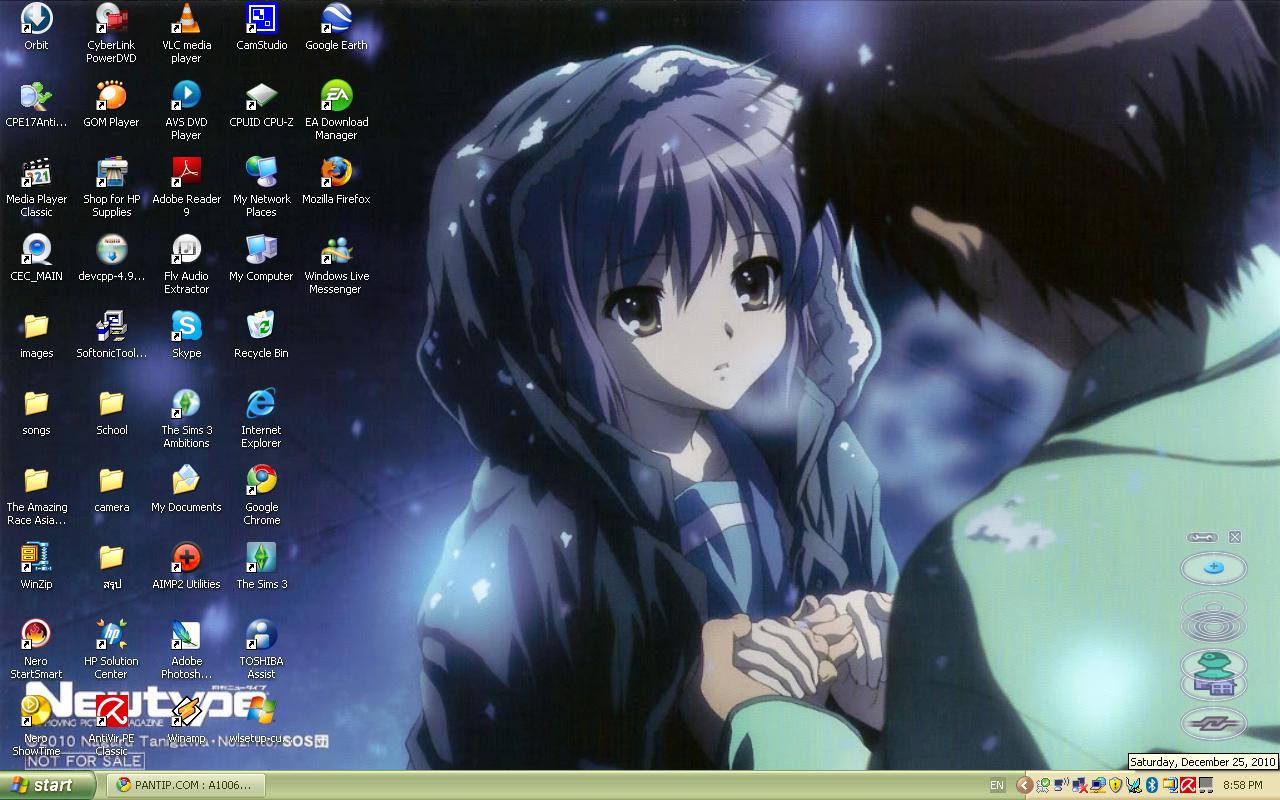Open the images folder

(36, 335)
